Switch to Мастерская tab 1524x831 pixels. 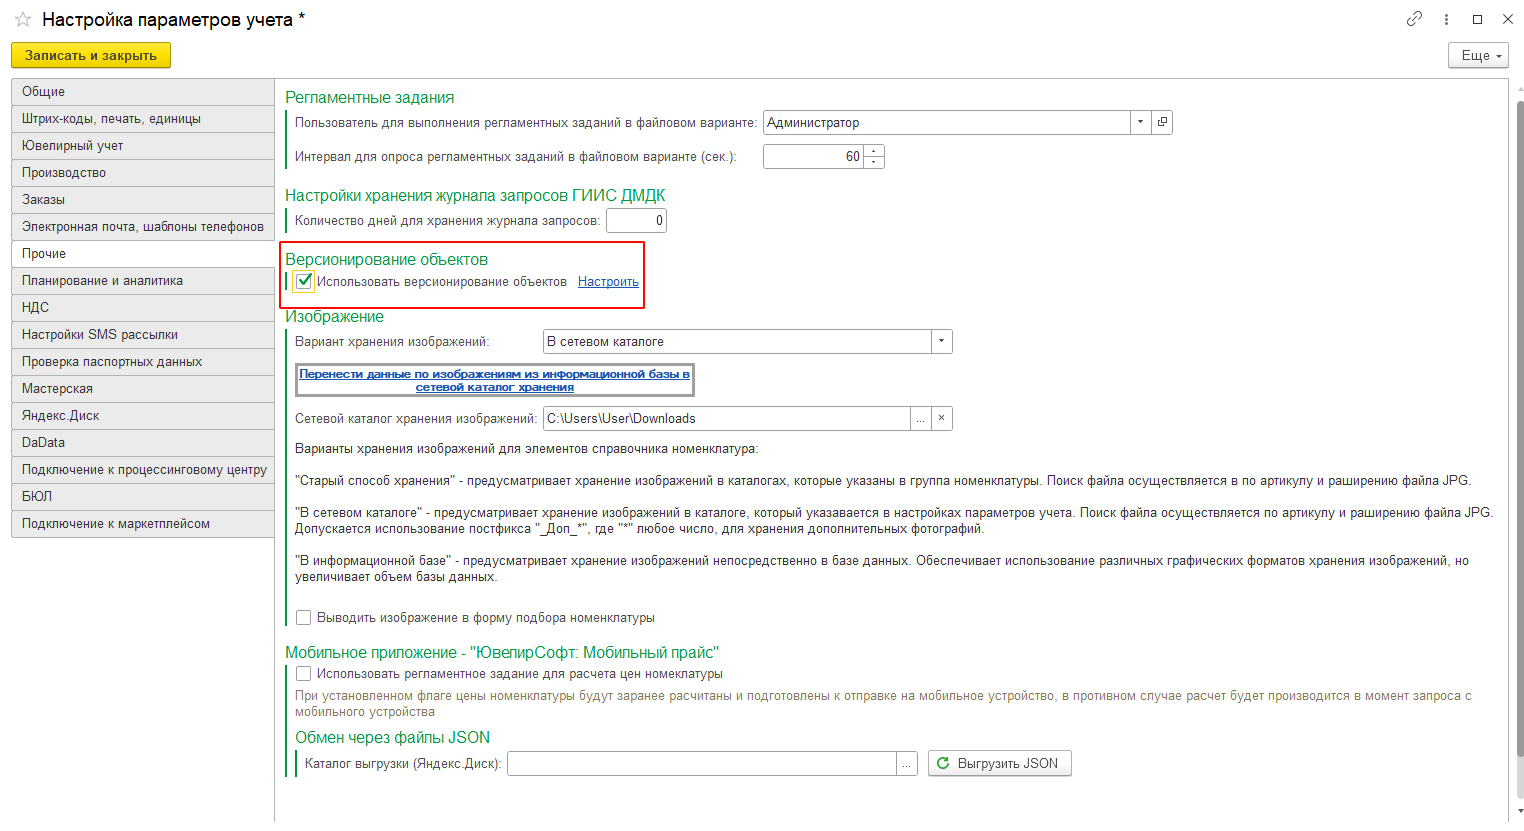coord(143,389)
